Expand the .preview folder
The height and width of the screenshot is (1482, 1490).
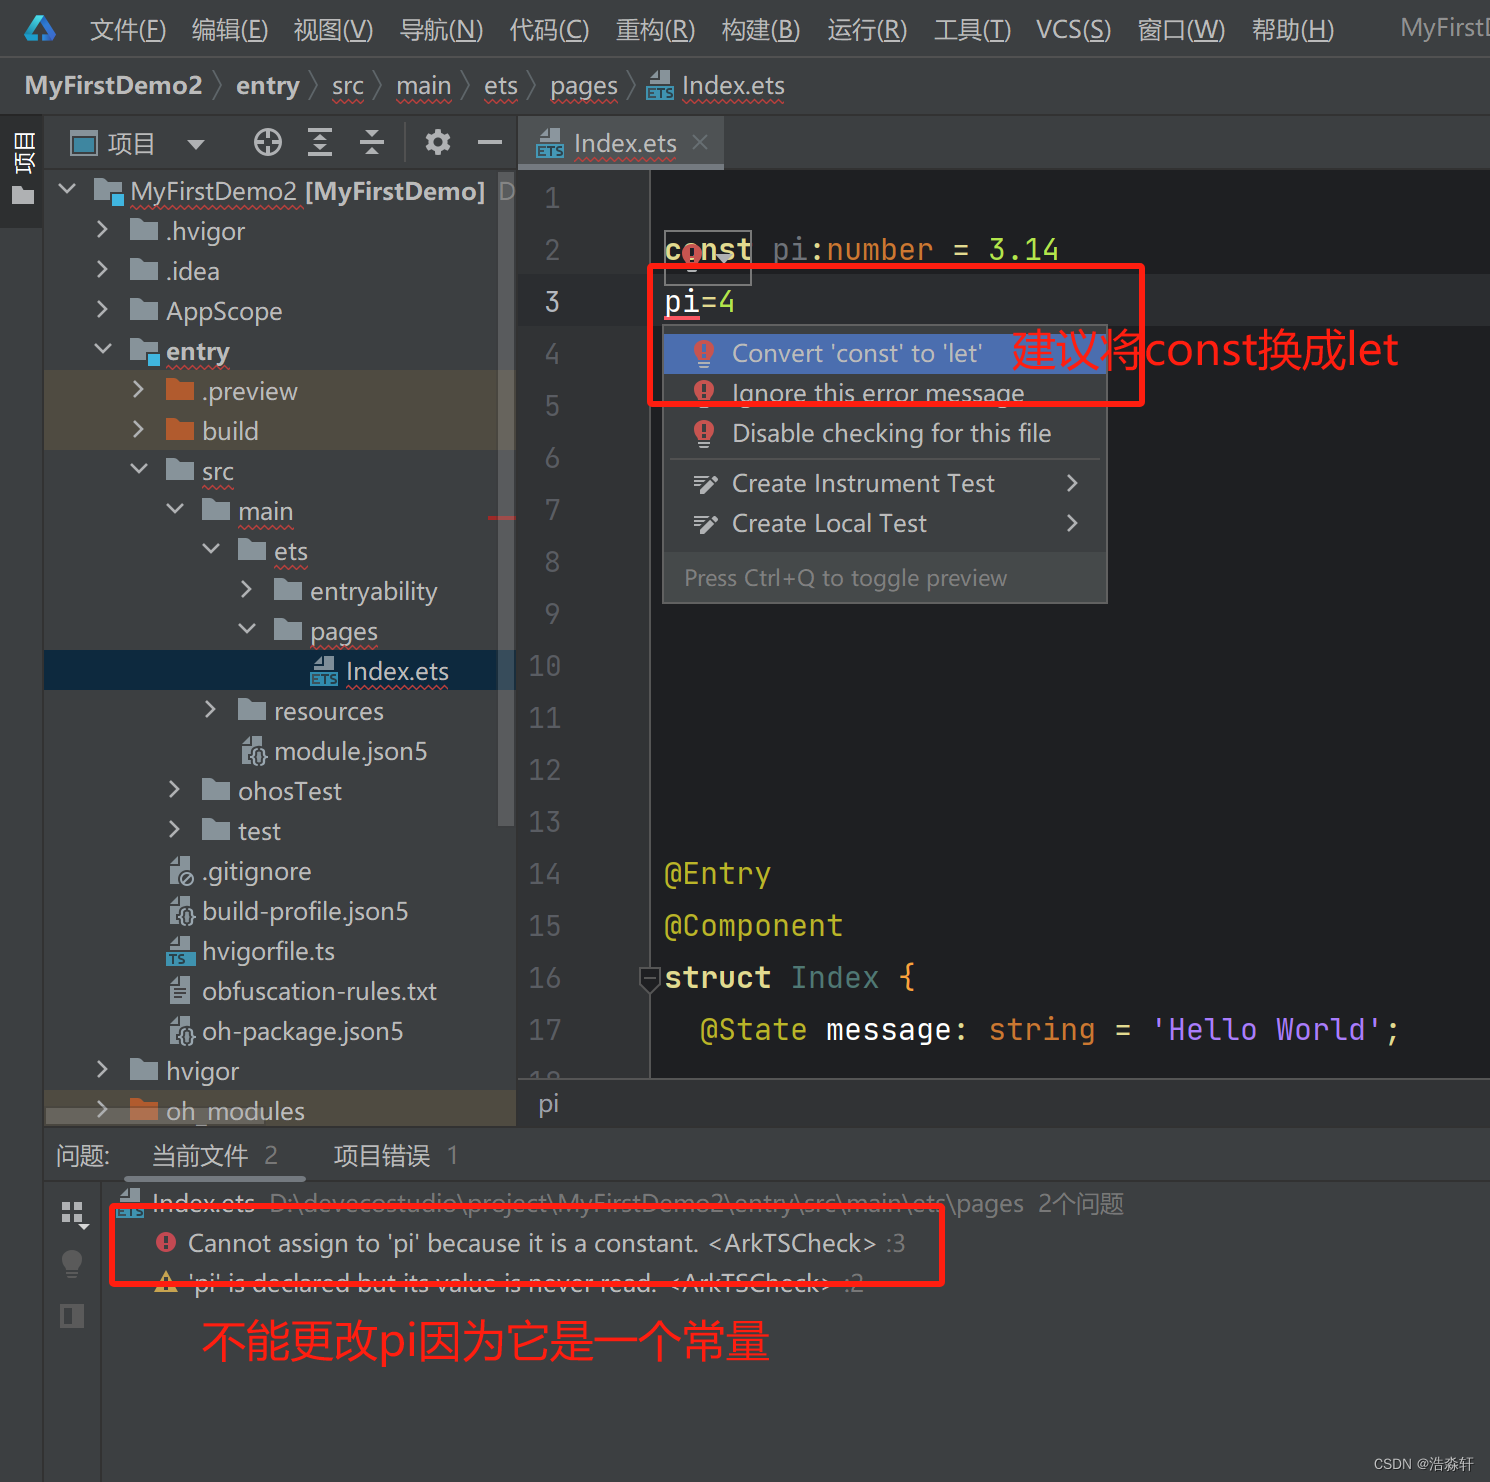138,390
